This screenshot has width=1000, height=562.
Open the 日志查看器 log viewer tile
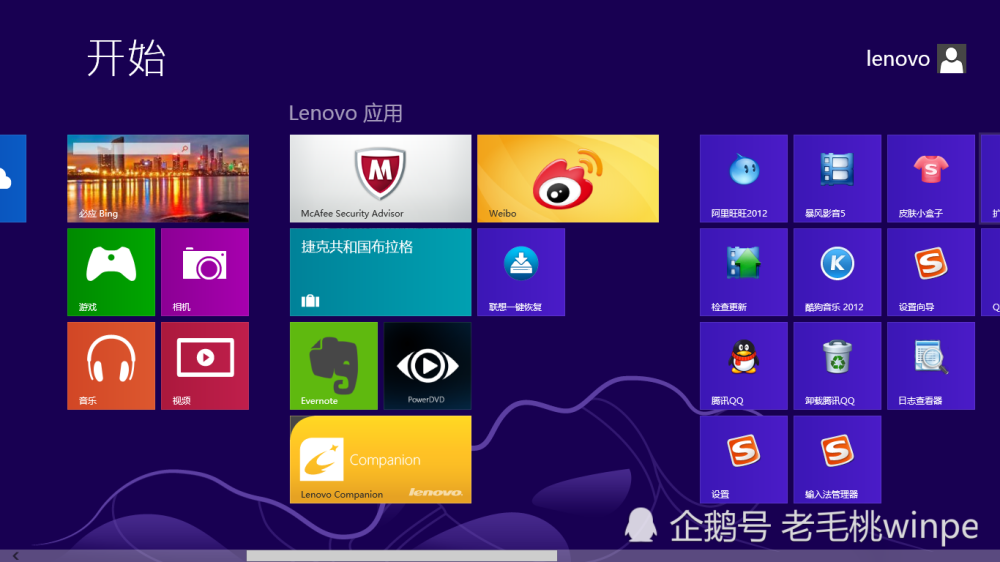click(931, 366)
